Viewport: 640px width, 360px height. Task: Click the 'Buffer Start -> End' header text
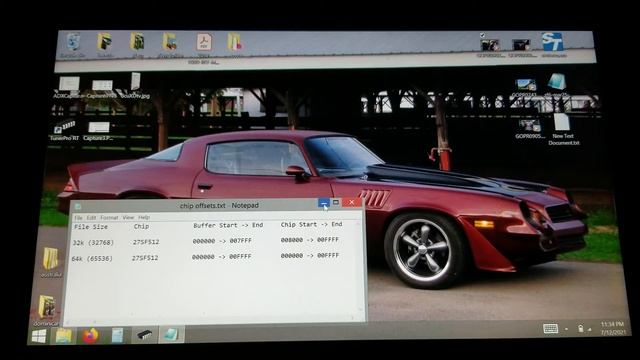[228, 225]
